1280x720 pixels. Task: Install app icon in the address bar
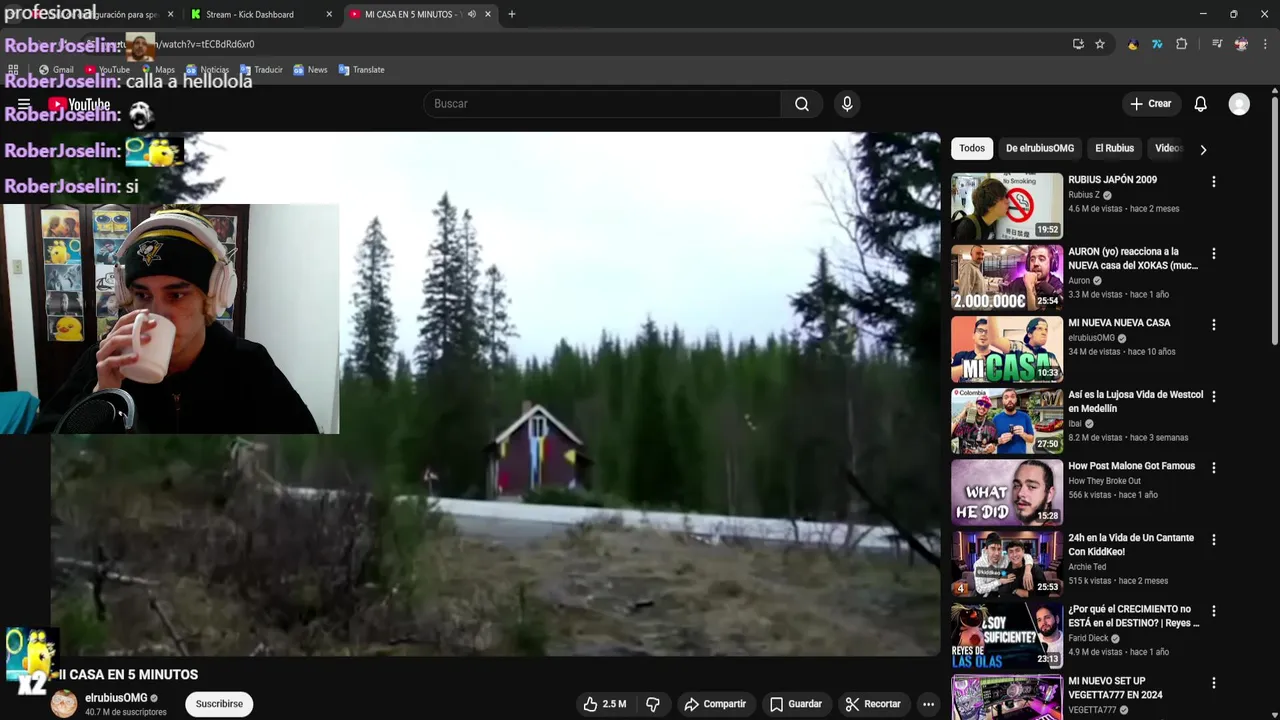pos(1078,44)
